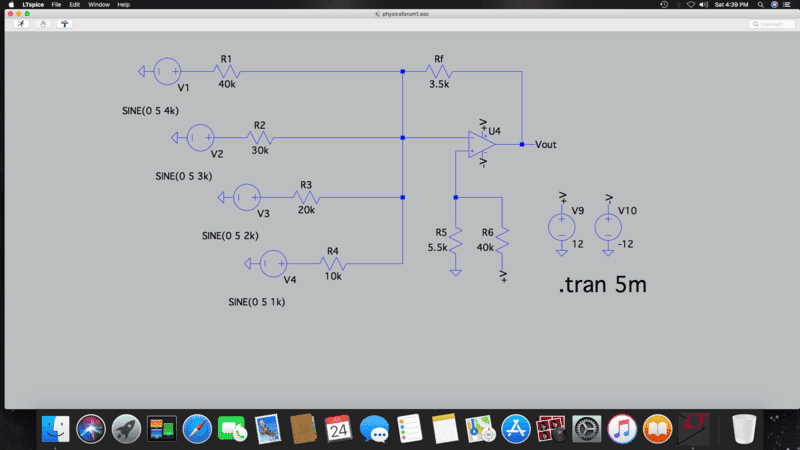The height and width of the screenshot is (450, 800).
Task: Click the Vout net label
Action: (546, 144)
